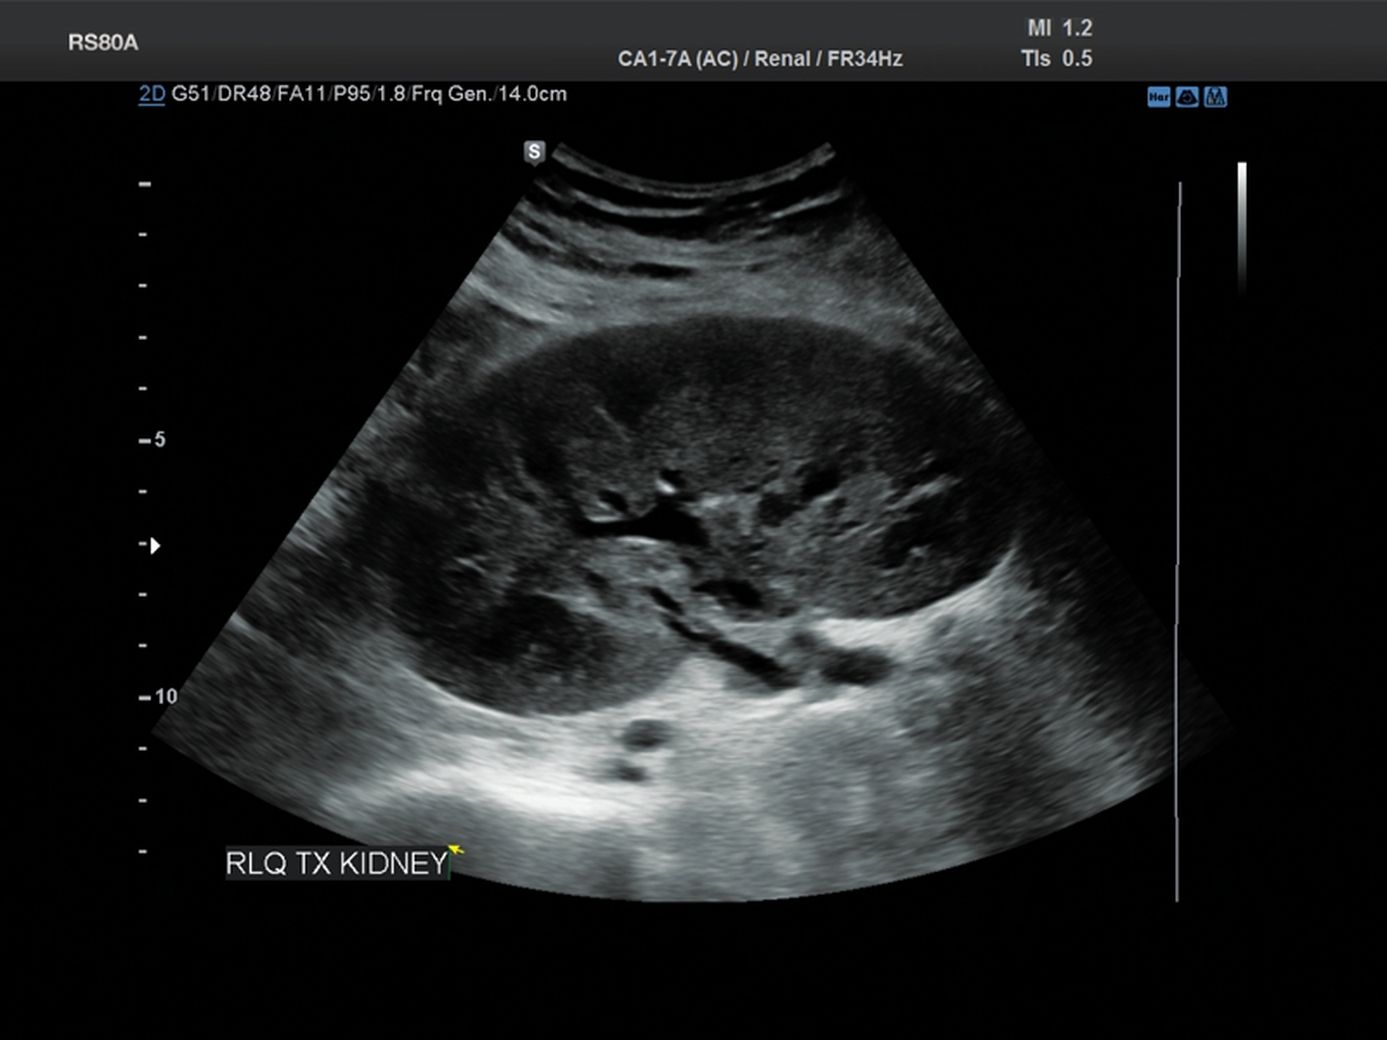Click the fan-shaped scan mode icon

[x=1187, y=97]
